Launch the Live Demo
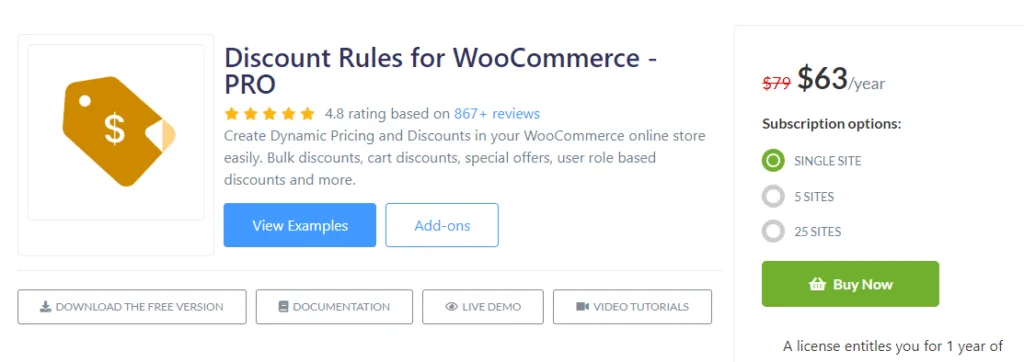The width and height of the screenshot is (1024, 362). pos(483,306)
